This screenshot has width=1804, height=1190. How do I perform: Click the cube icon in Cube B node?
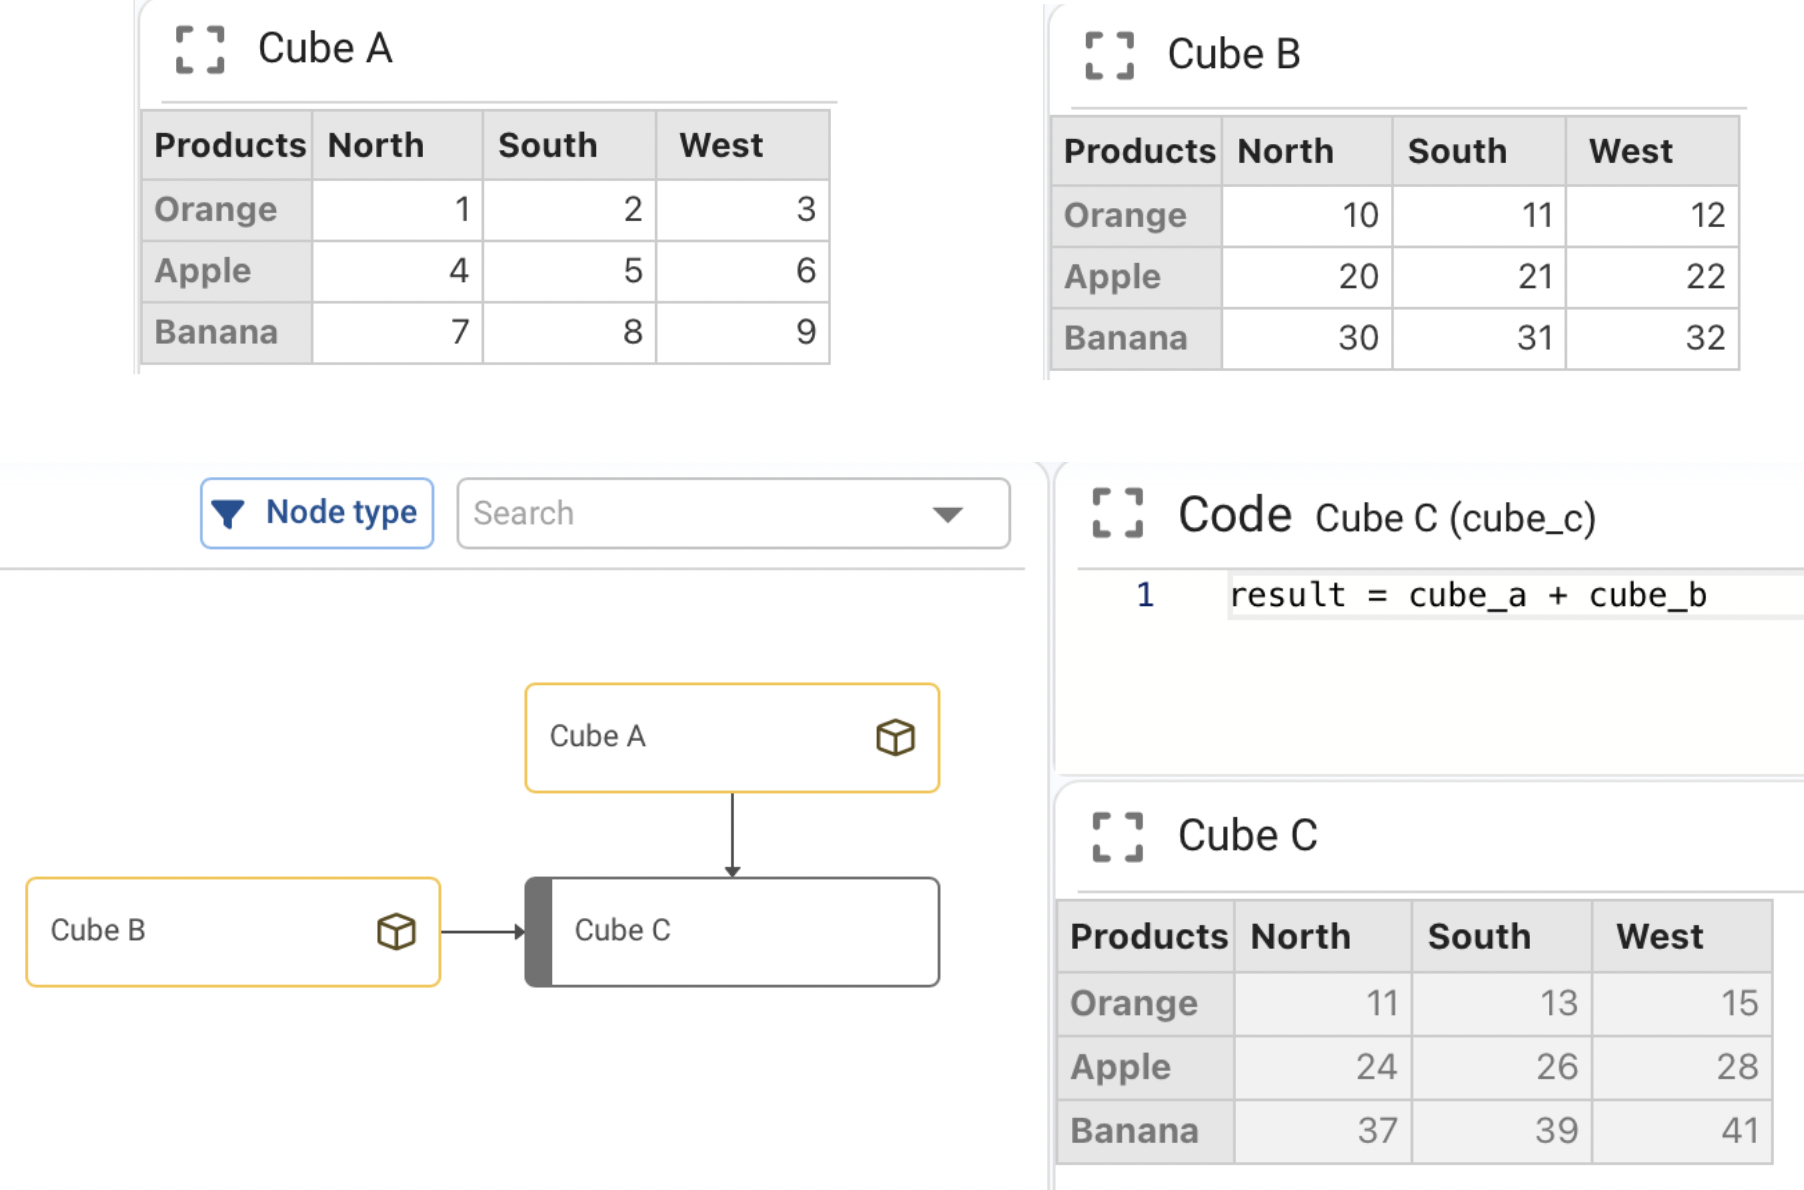(x=396, y=932)
